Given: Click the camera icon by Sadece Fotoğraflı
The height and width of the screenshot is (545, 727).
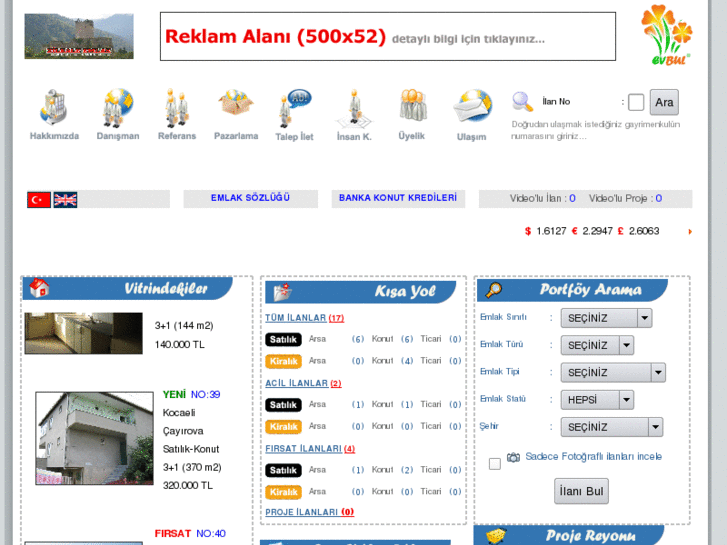Looking at the screenshot, I should click(513, 457).
